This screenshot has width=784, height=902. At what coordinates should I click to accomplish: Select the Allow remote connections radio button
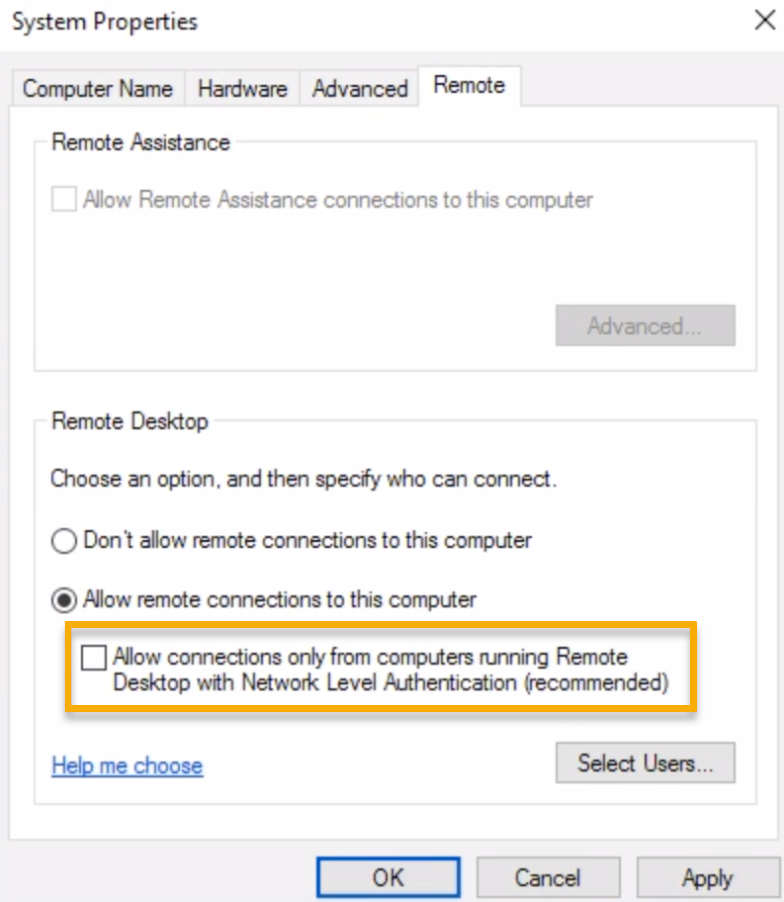click(64, 600)
